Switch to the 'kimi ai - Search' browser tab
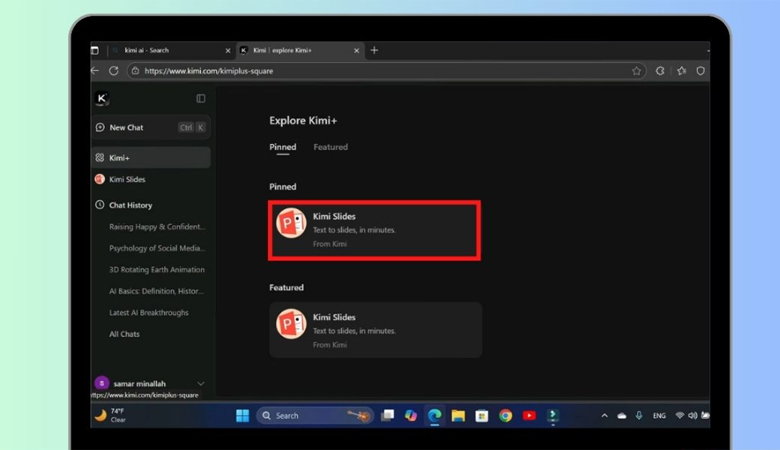780x450 pixels. click(169, 50)
